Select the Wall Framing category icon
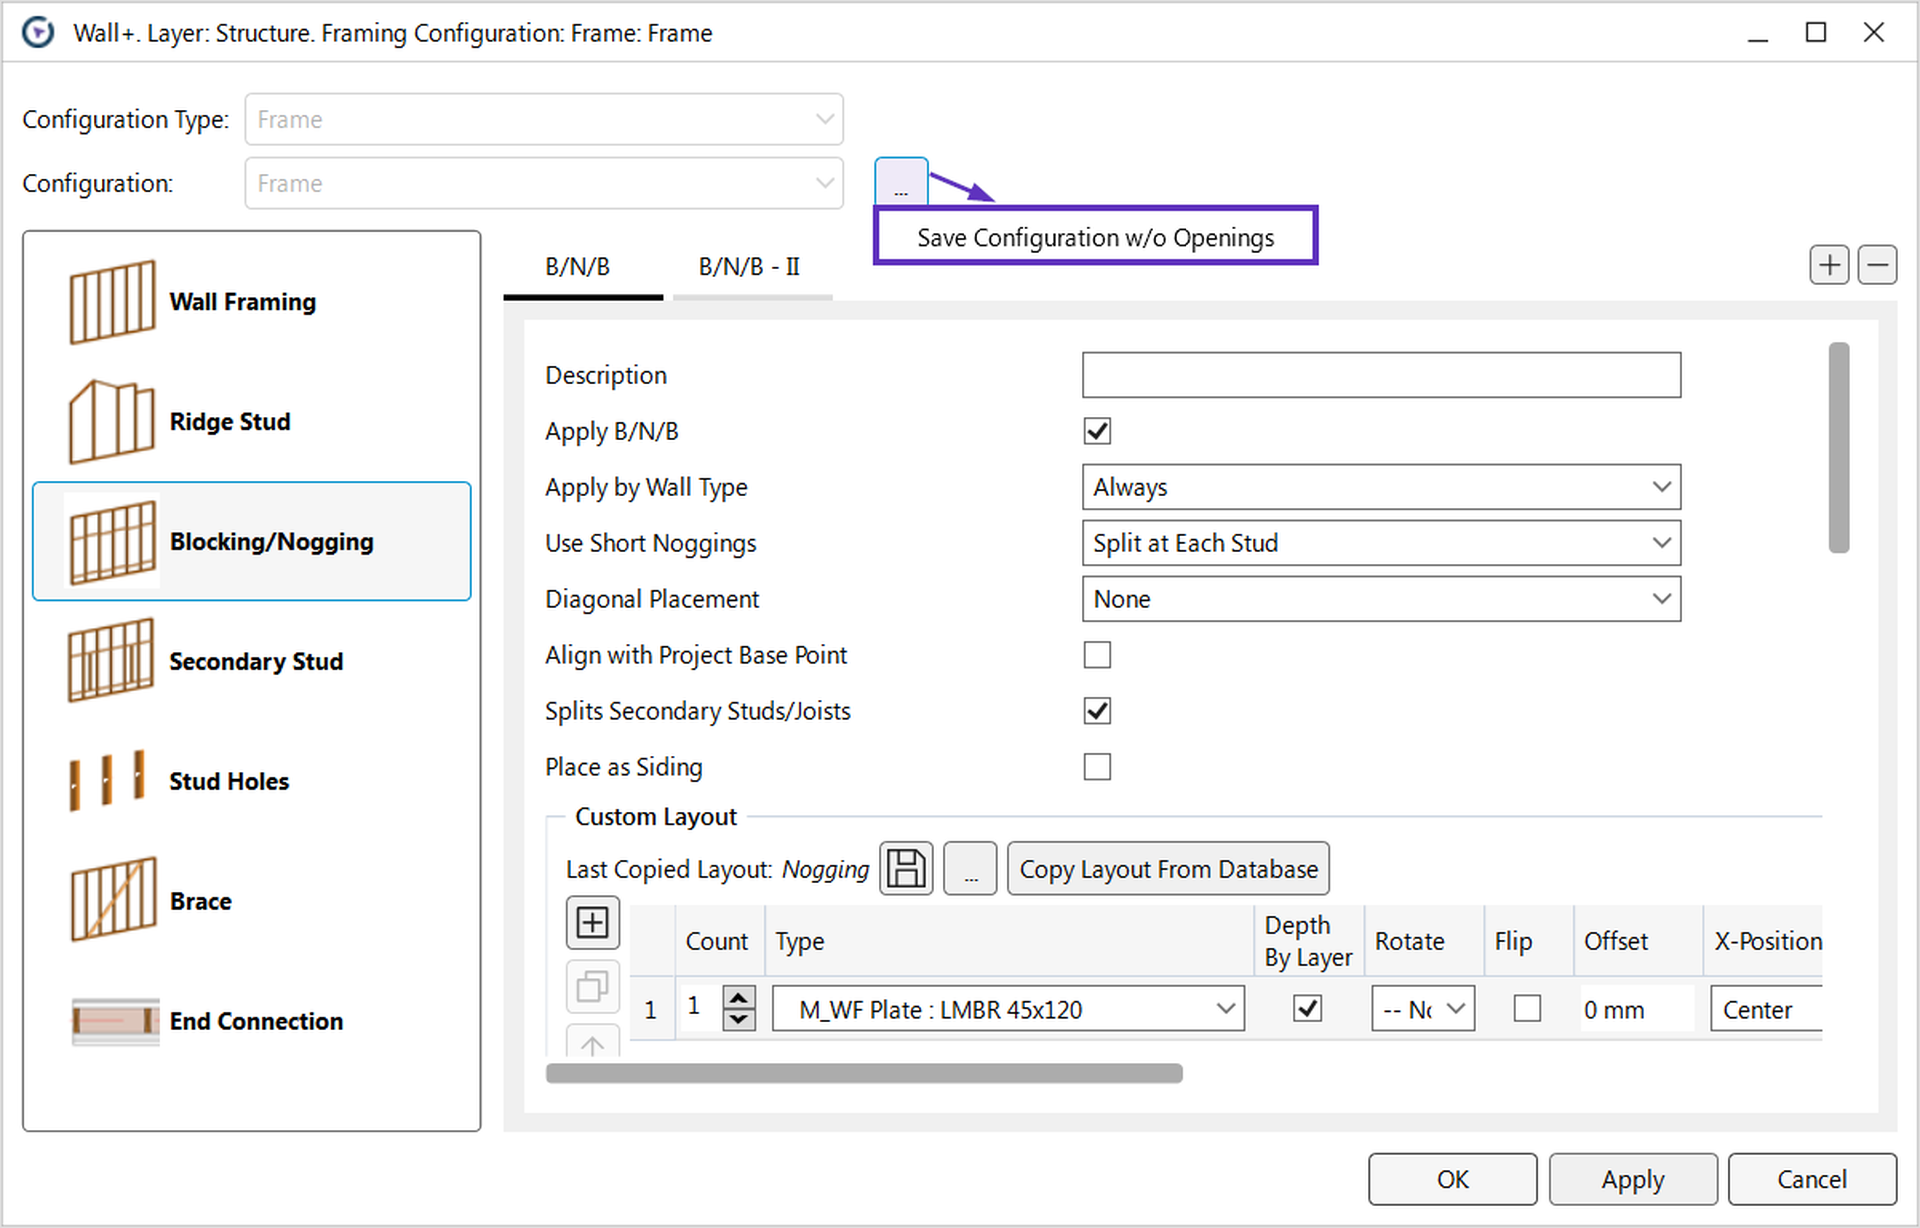 [114, 300]
